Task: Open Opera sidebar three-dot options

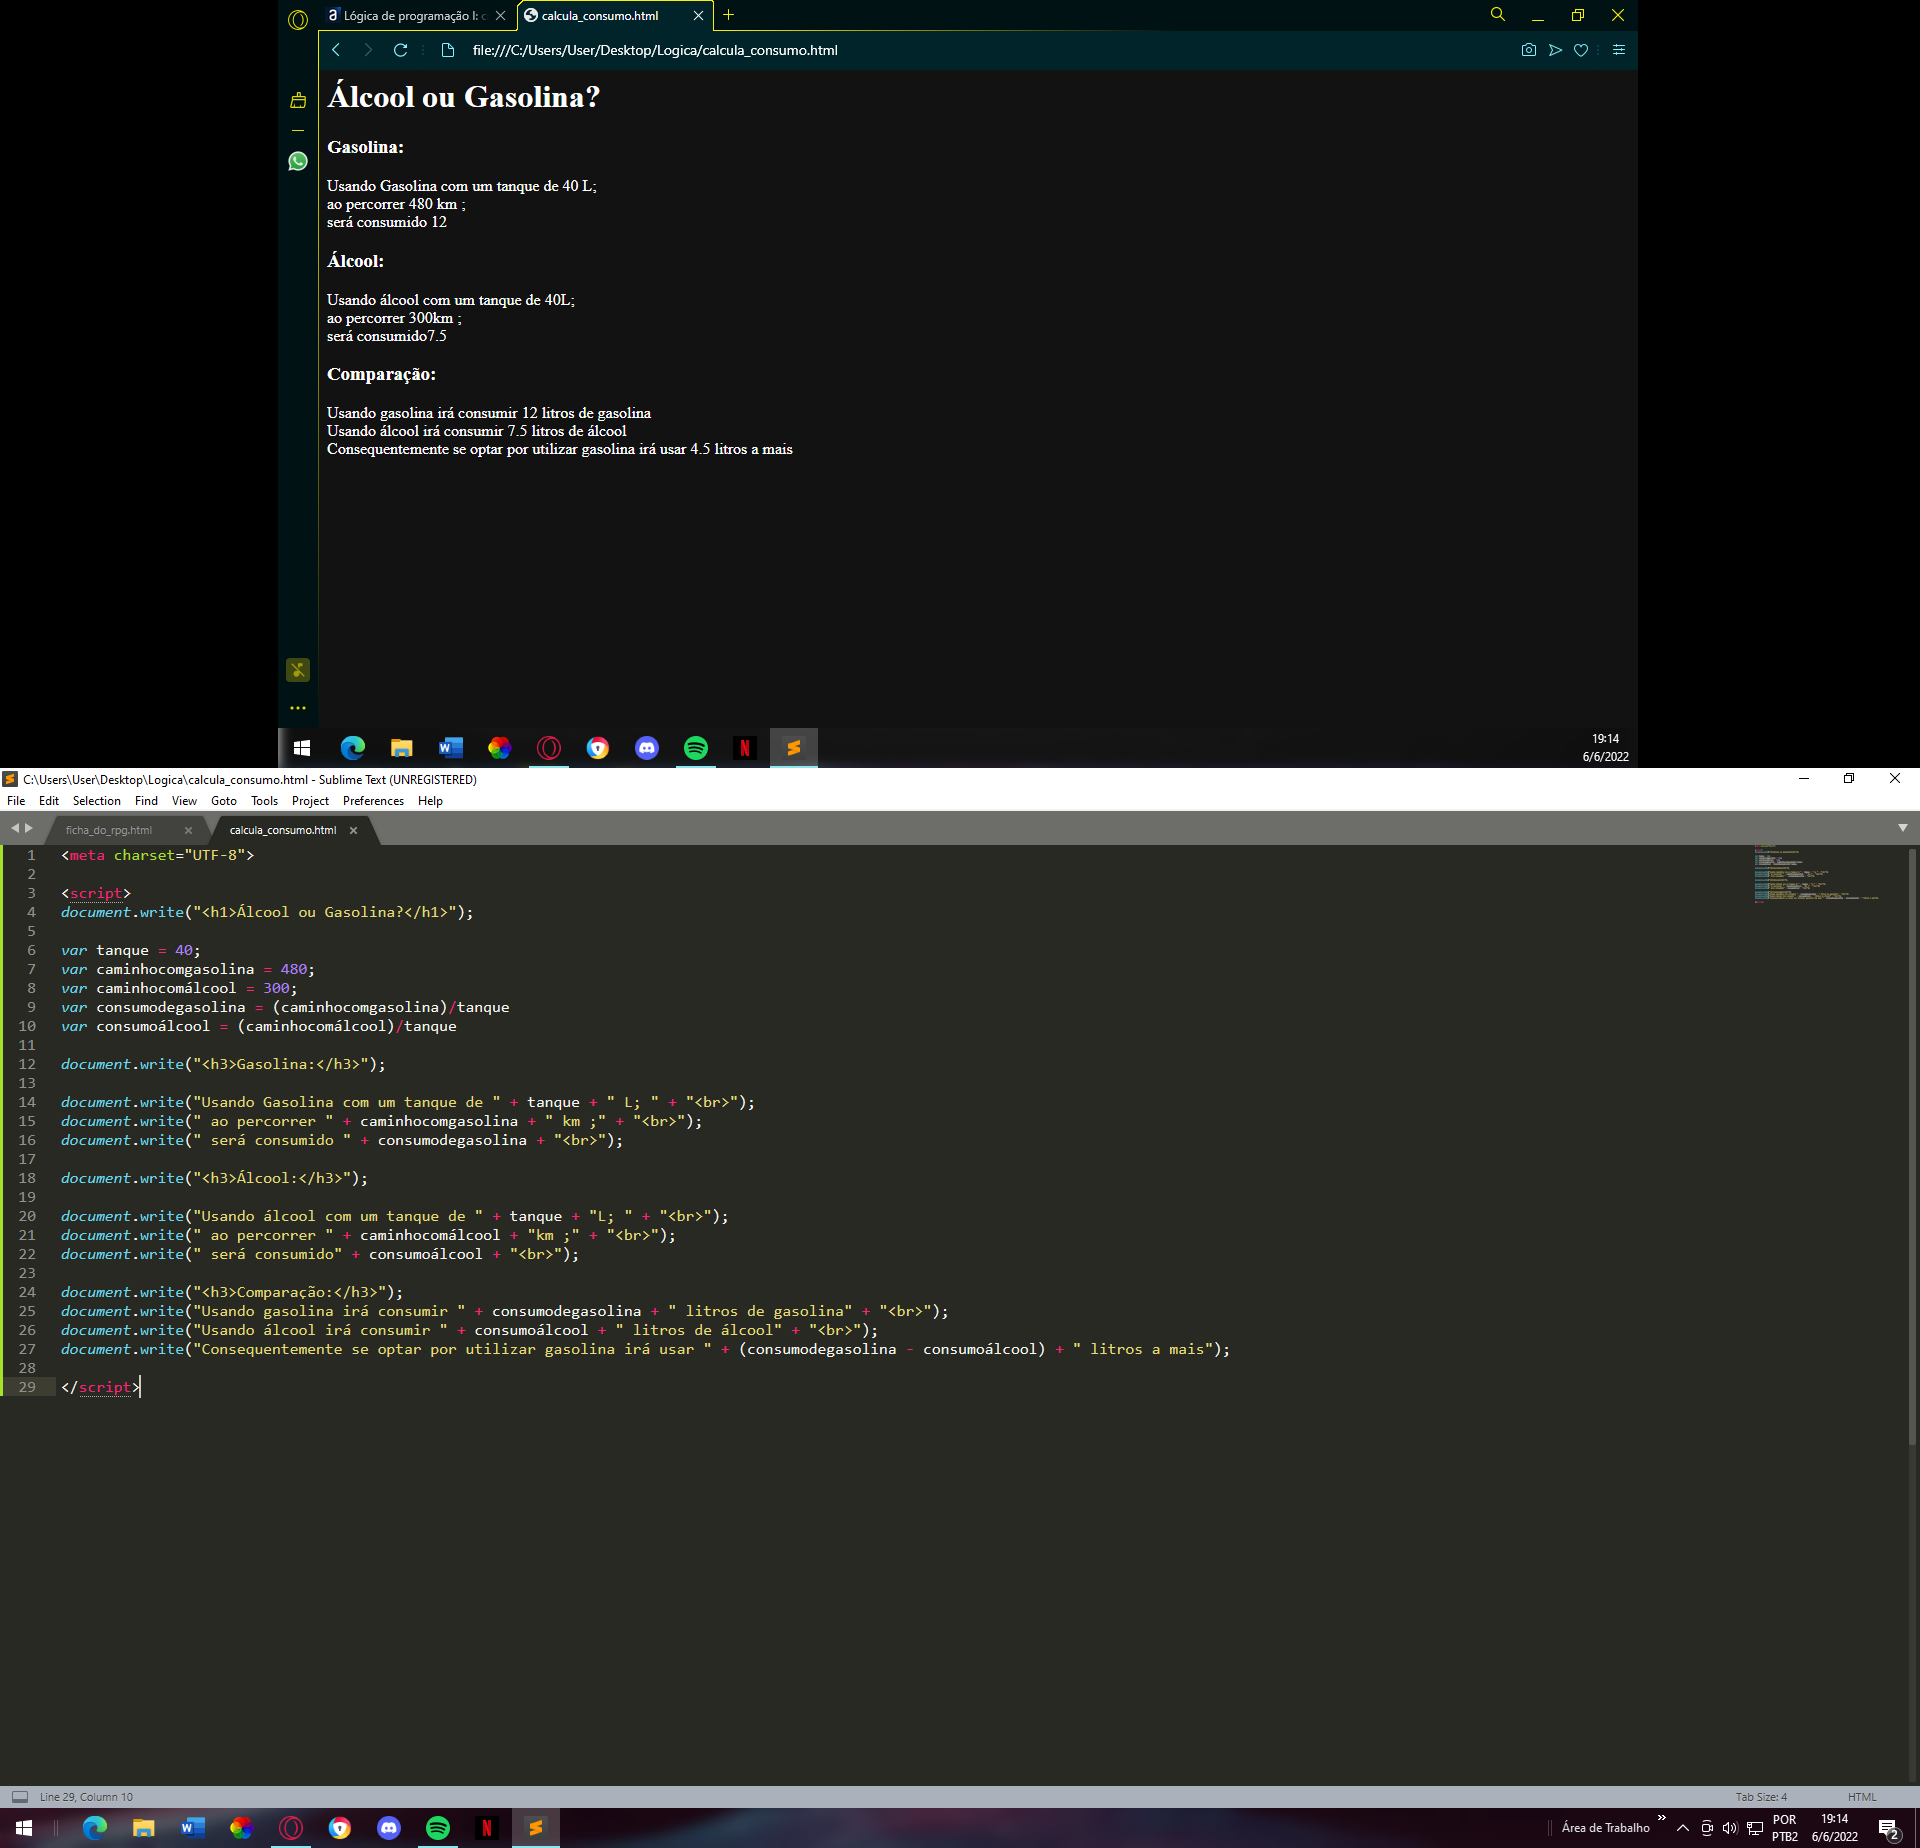Action: point(298,708)
